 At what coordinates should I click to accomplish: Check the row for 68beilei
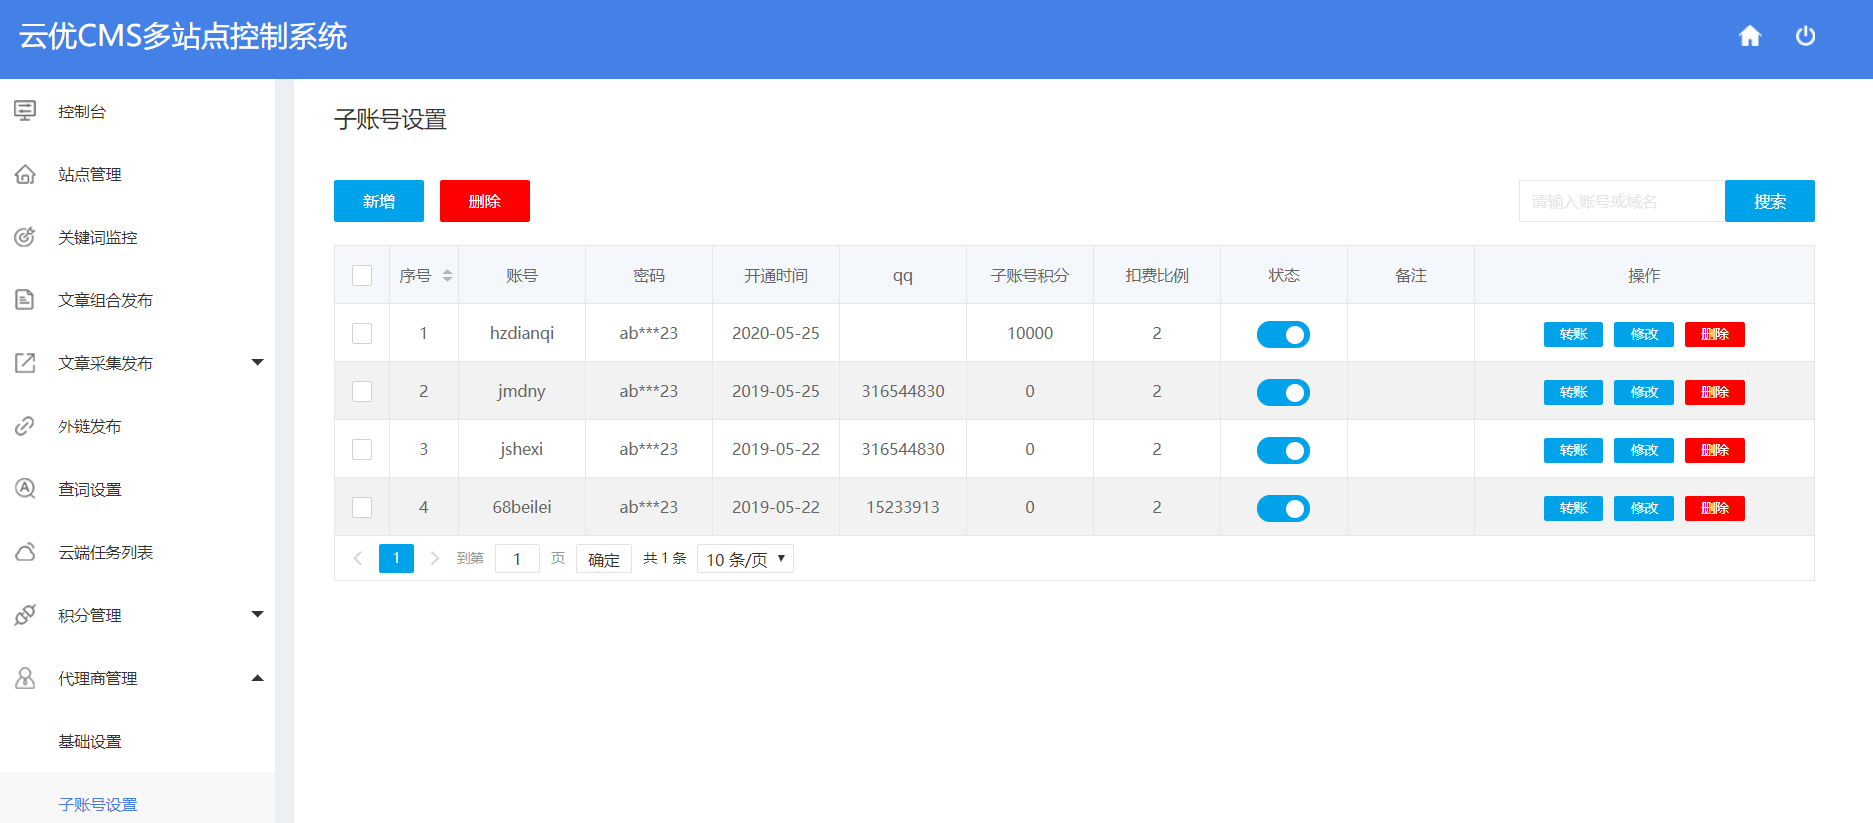(362, 507)
